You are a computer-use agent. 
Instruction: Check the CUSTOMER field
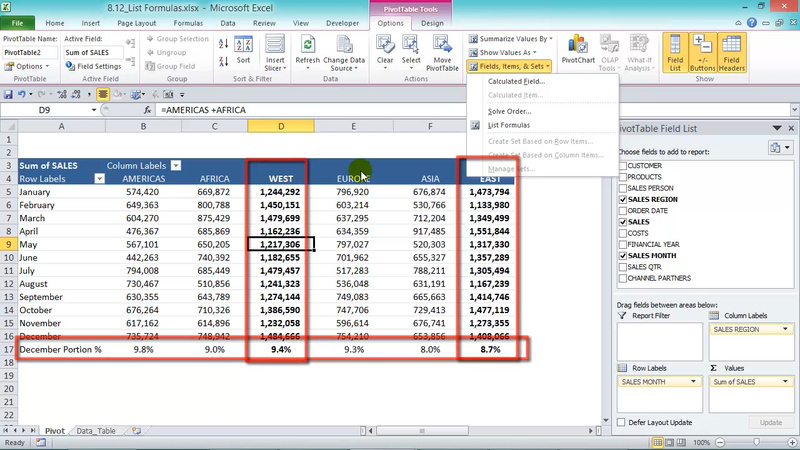click(623, 166)
